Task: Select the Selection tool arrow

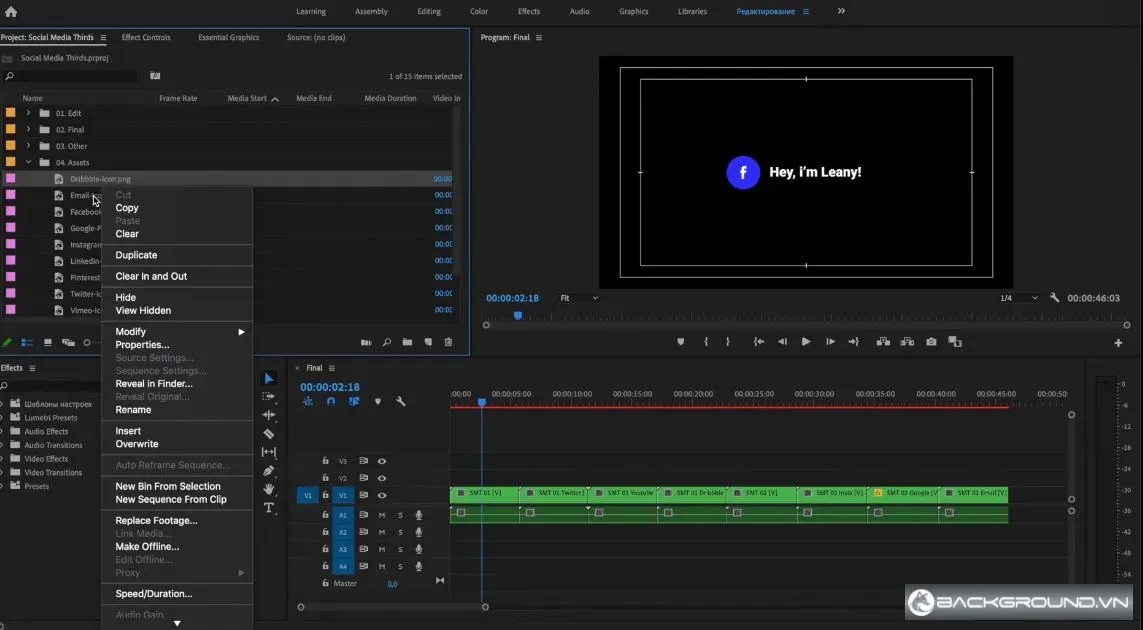Action: (x=269, y=378)
